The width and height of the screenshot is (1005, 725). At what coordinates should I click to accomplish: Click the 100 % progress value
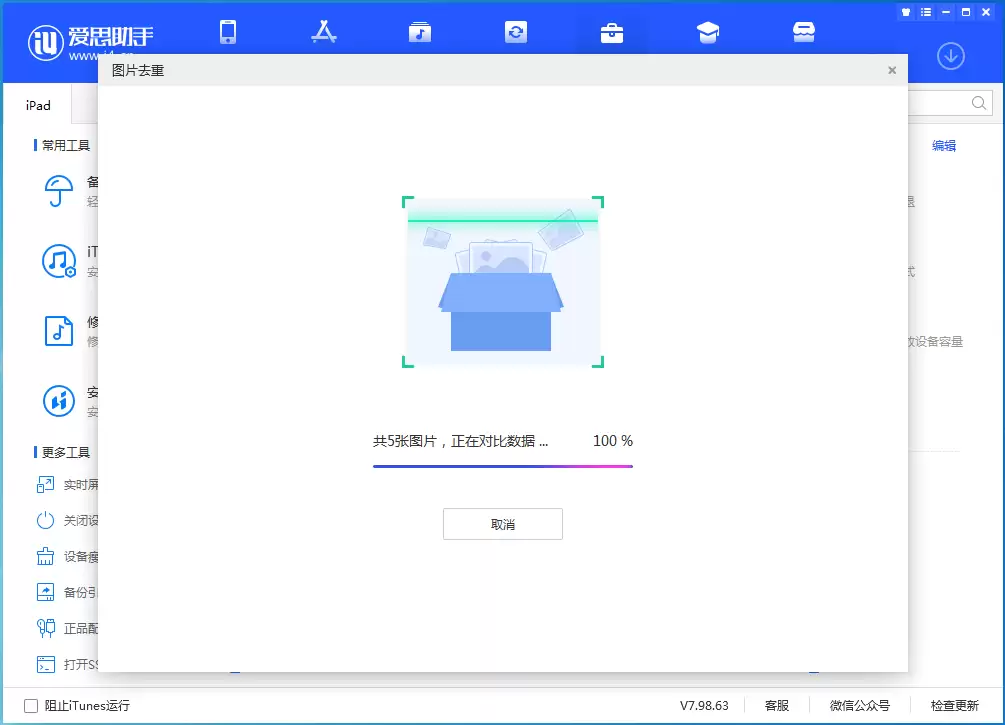coord(613,441)
